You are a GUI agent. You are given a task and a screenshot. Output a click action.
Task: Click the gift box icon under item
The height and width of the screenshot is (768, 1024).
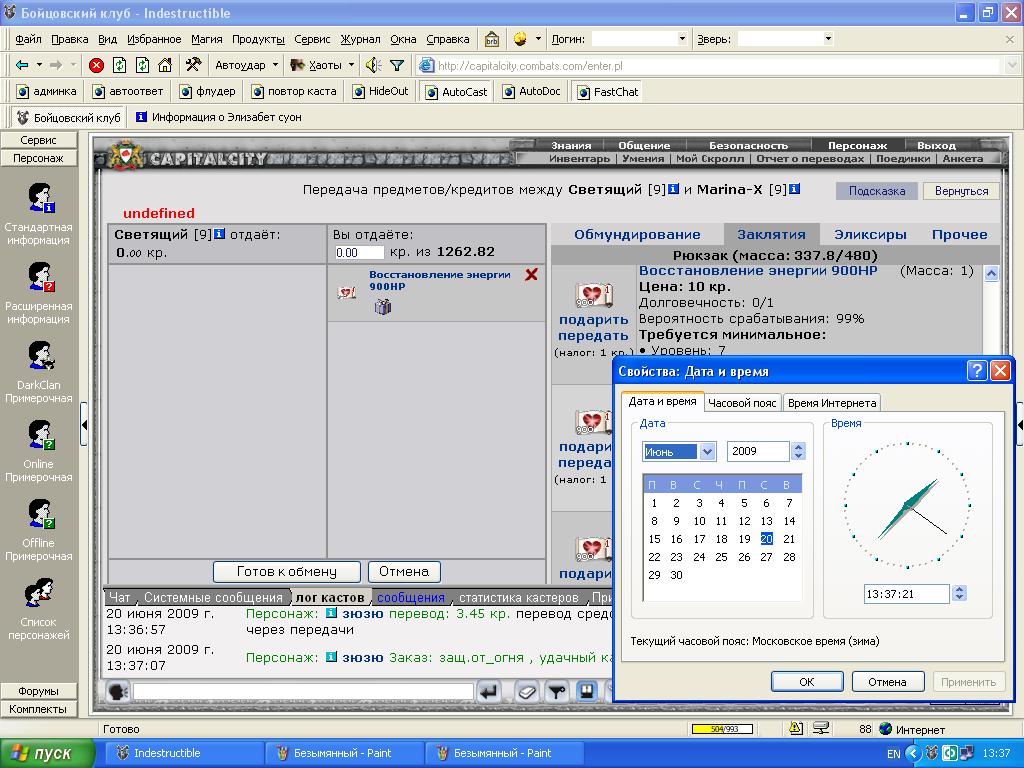point(383,306)
